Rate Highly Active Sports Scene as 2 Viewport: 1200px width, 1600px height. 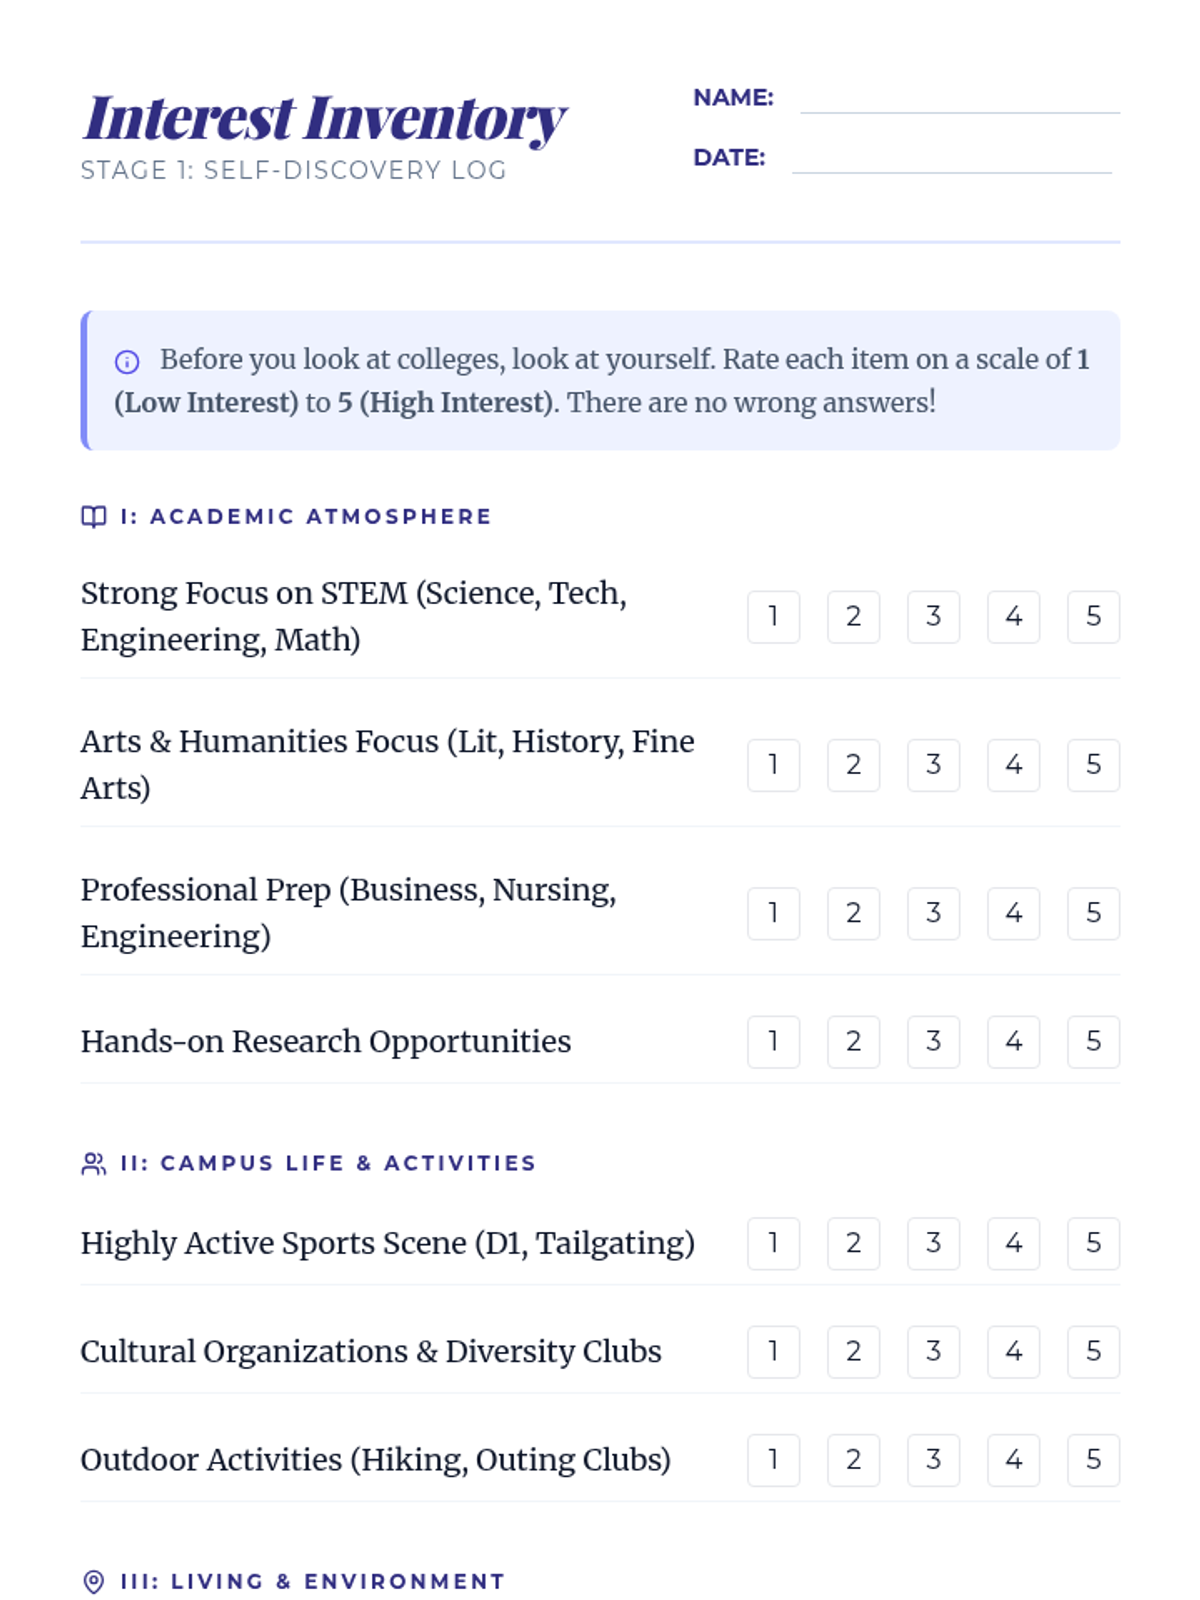853,1243
